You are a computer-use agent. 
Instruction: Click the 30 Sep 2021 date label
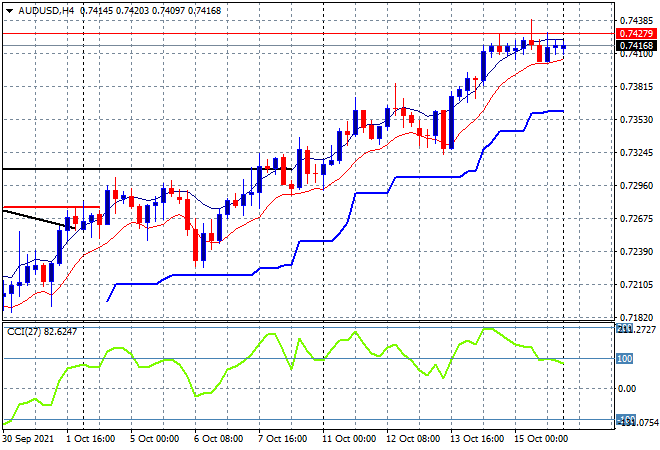(30, 439)
